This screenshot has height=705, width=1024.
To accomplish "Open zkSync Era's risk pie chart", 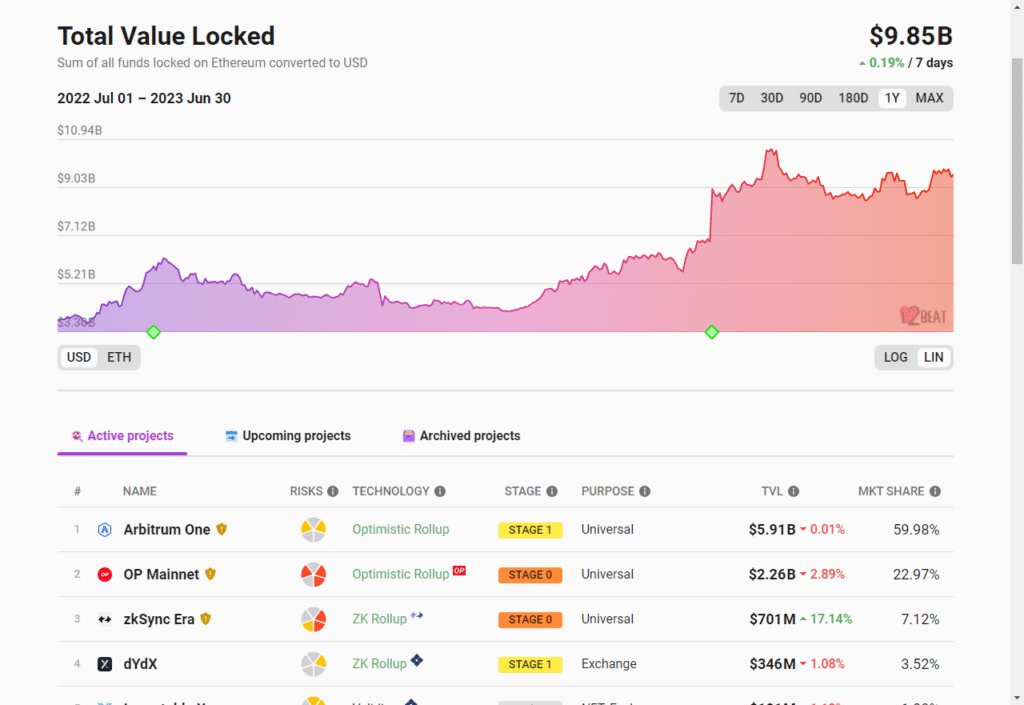I will (313, 619).
